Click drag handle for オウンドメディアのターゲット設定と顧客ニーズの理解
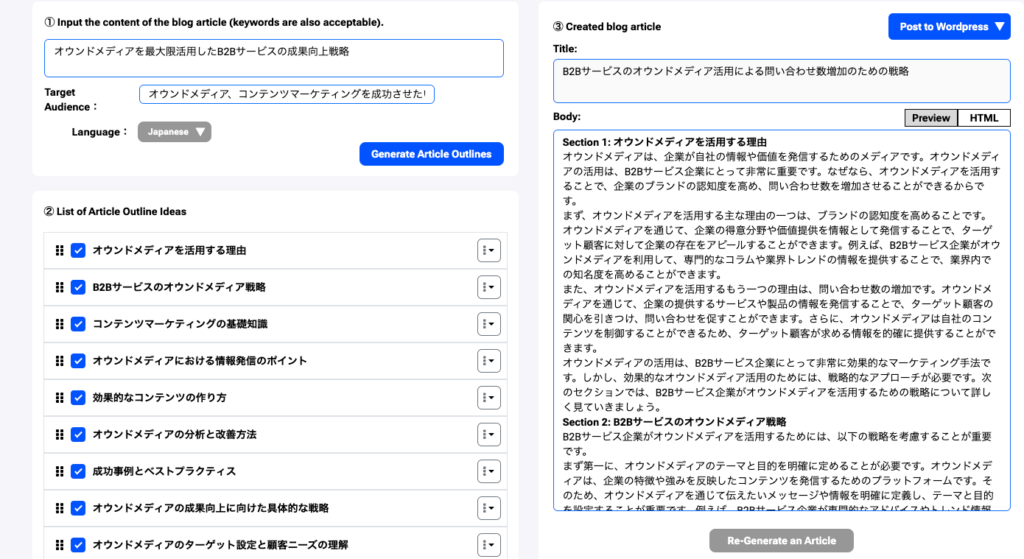 pyautogui.click(x=59, y=545)
